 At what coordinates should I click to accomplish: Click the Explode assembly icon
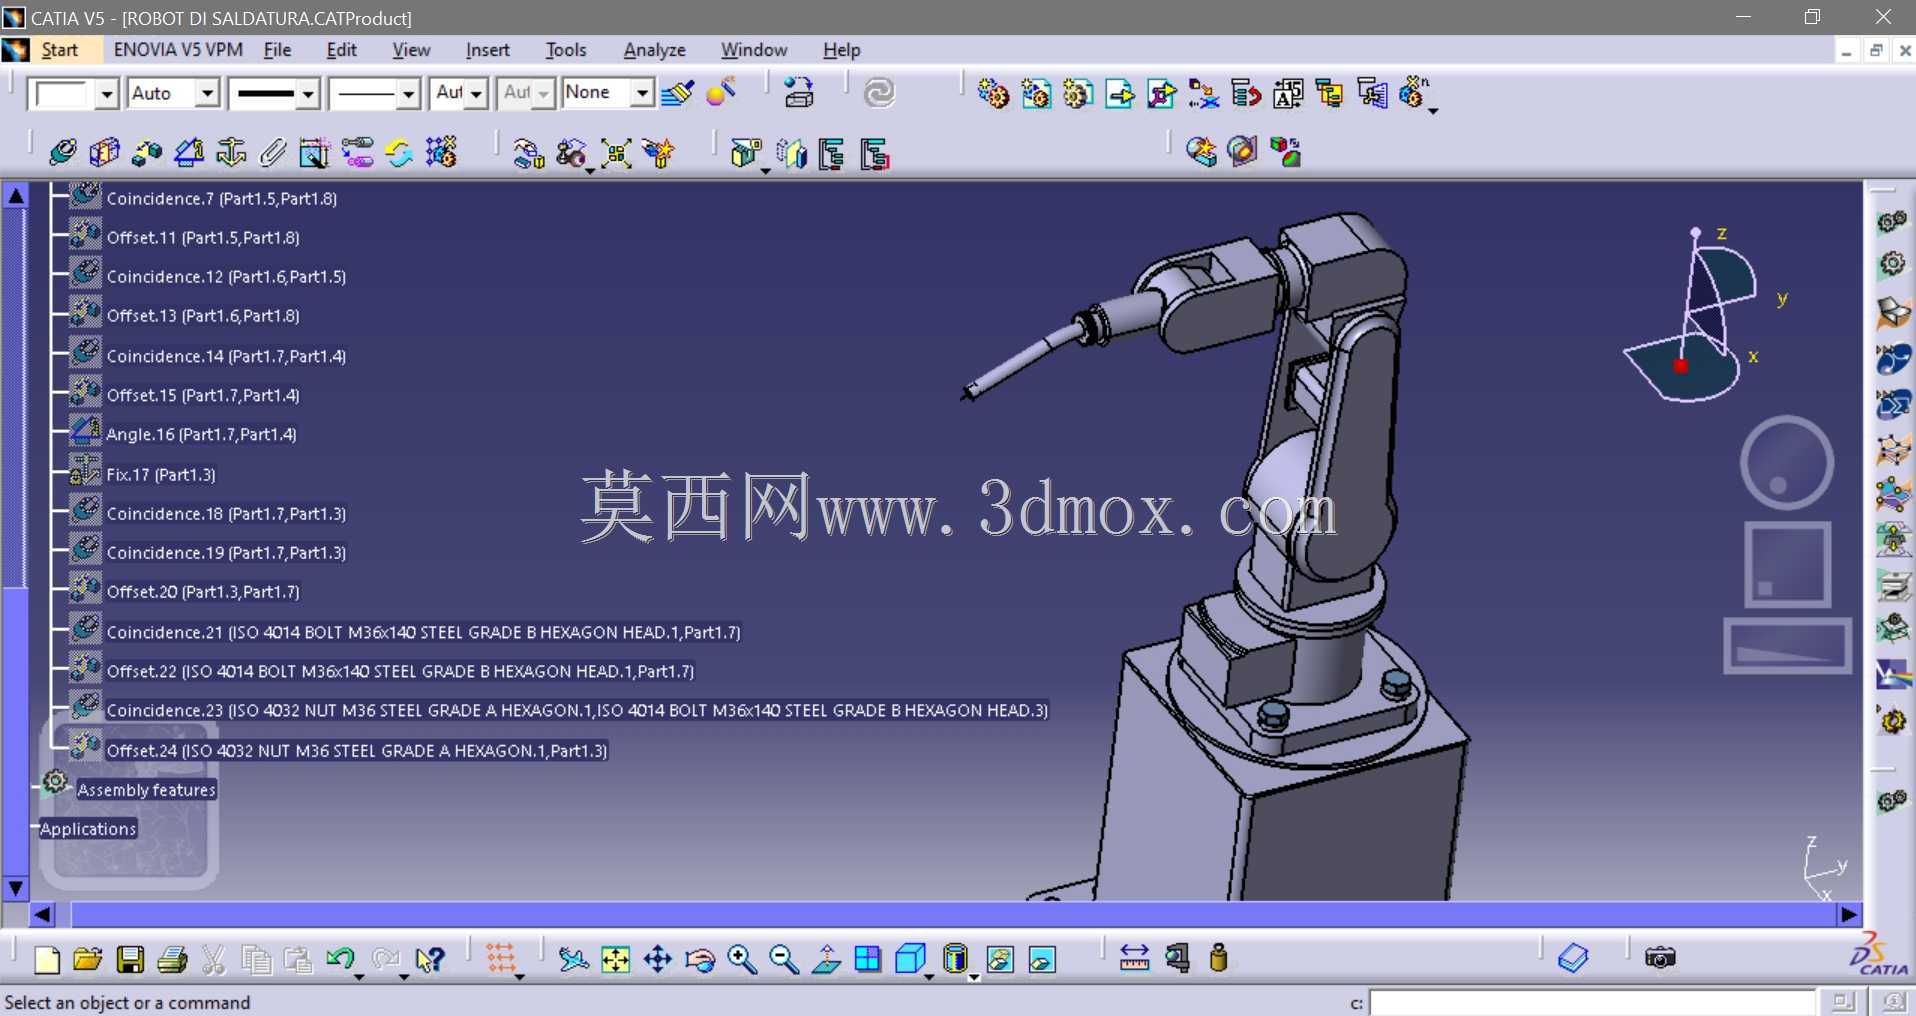(616, 153)
